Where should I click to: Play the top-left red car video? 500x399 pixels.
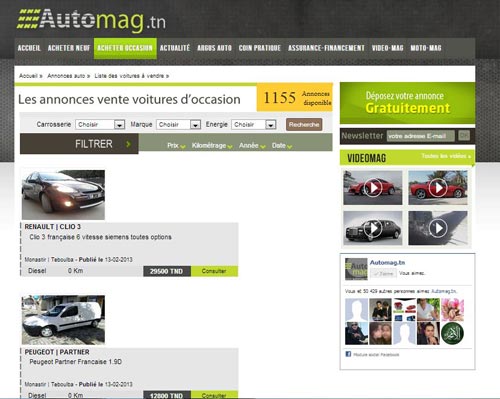[373, 188]
